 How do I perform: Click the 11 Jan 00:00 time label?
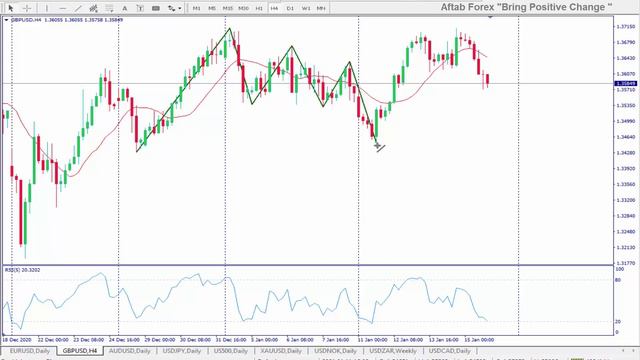[x=372, y=340]
